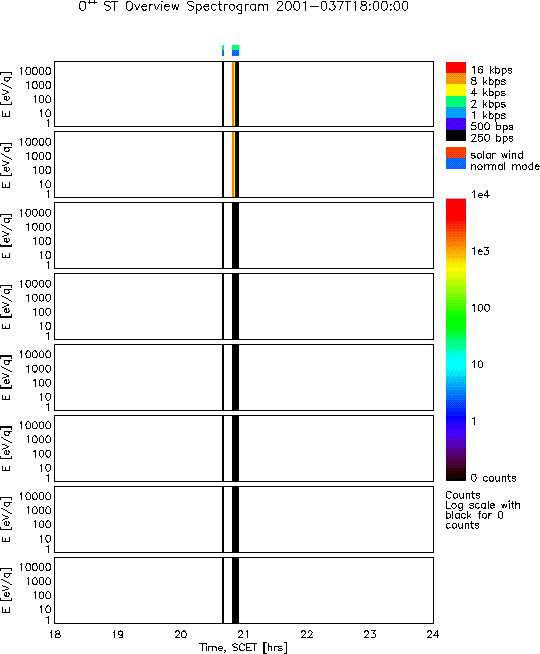
Task: Click the 'solar wind' legend label
Action: [497, 155]
